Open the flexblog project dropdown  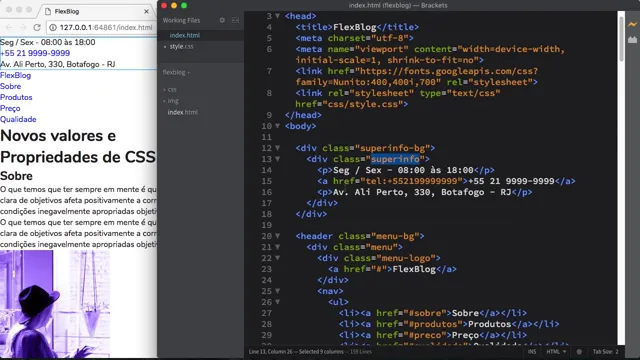[176, 72]
